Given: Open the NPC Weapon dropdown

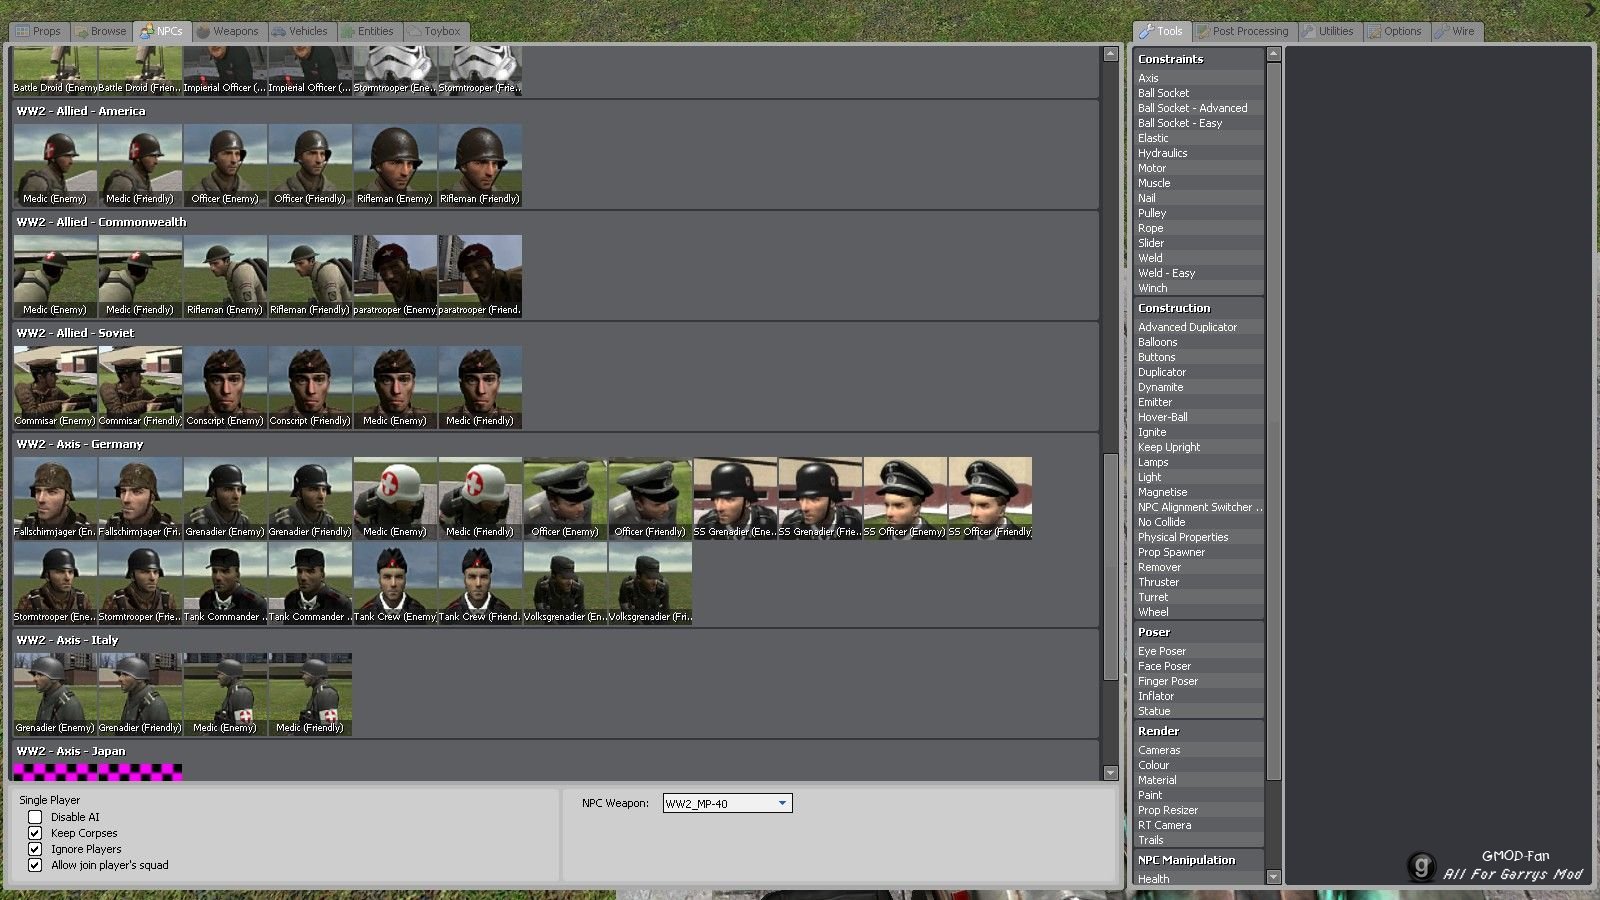Looking at the screenshot, I should click(727, 803).
